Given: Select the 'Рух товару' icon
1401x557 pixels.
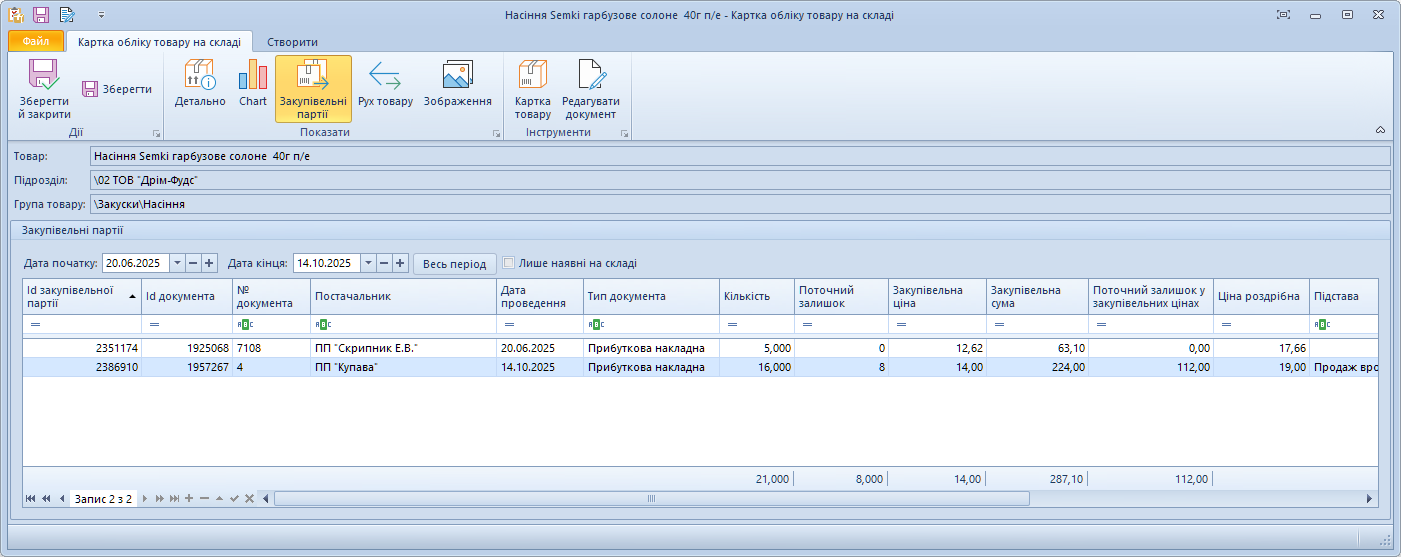Looking at the screenshot, I should click(385, 84).
